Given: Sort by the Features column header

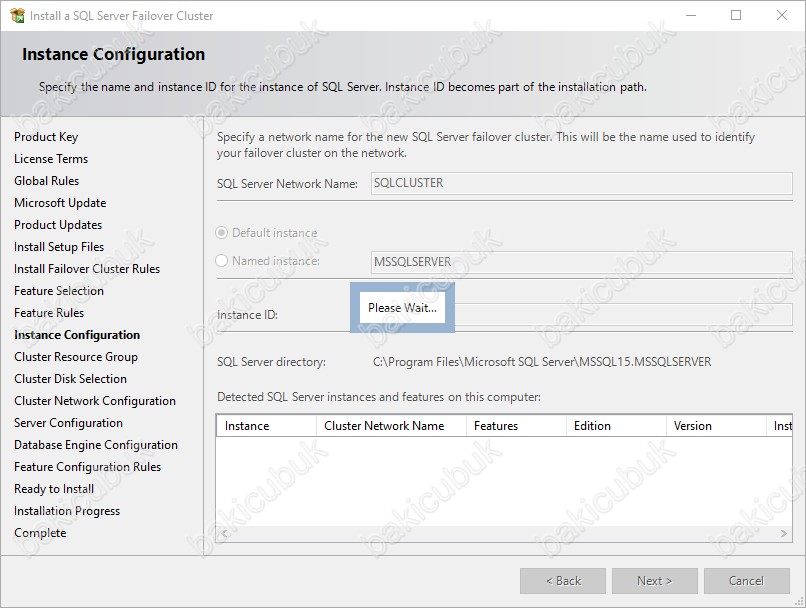Looking at the screenshot, I should click(x=517, y=426).
